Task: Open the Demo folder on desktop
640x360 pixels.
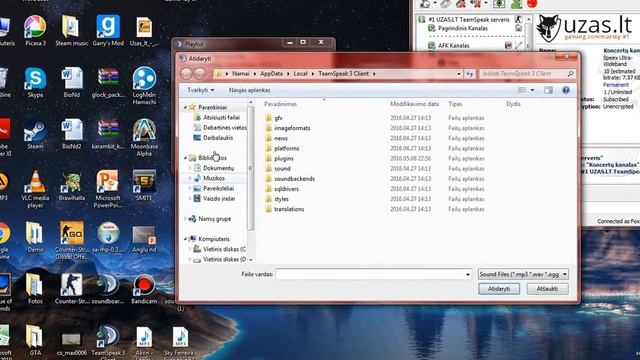Action: pos(35,238)
